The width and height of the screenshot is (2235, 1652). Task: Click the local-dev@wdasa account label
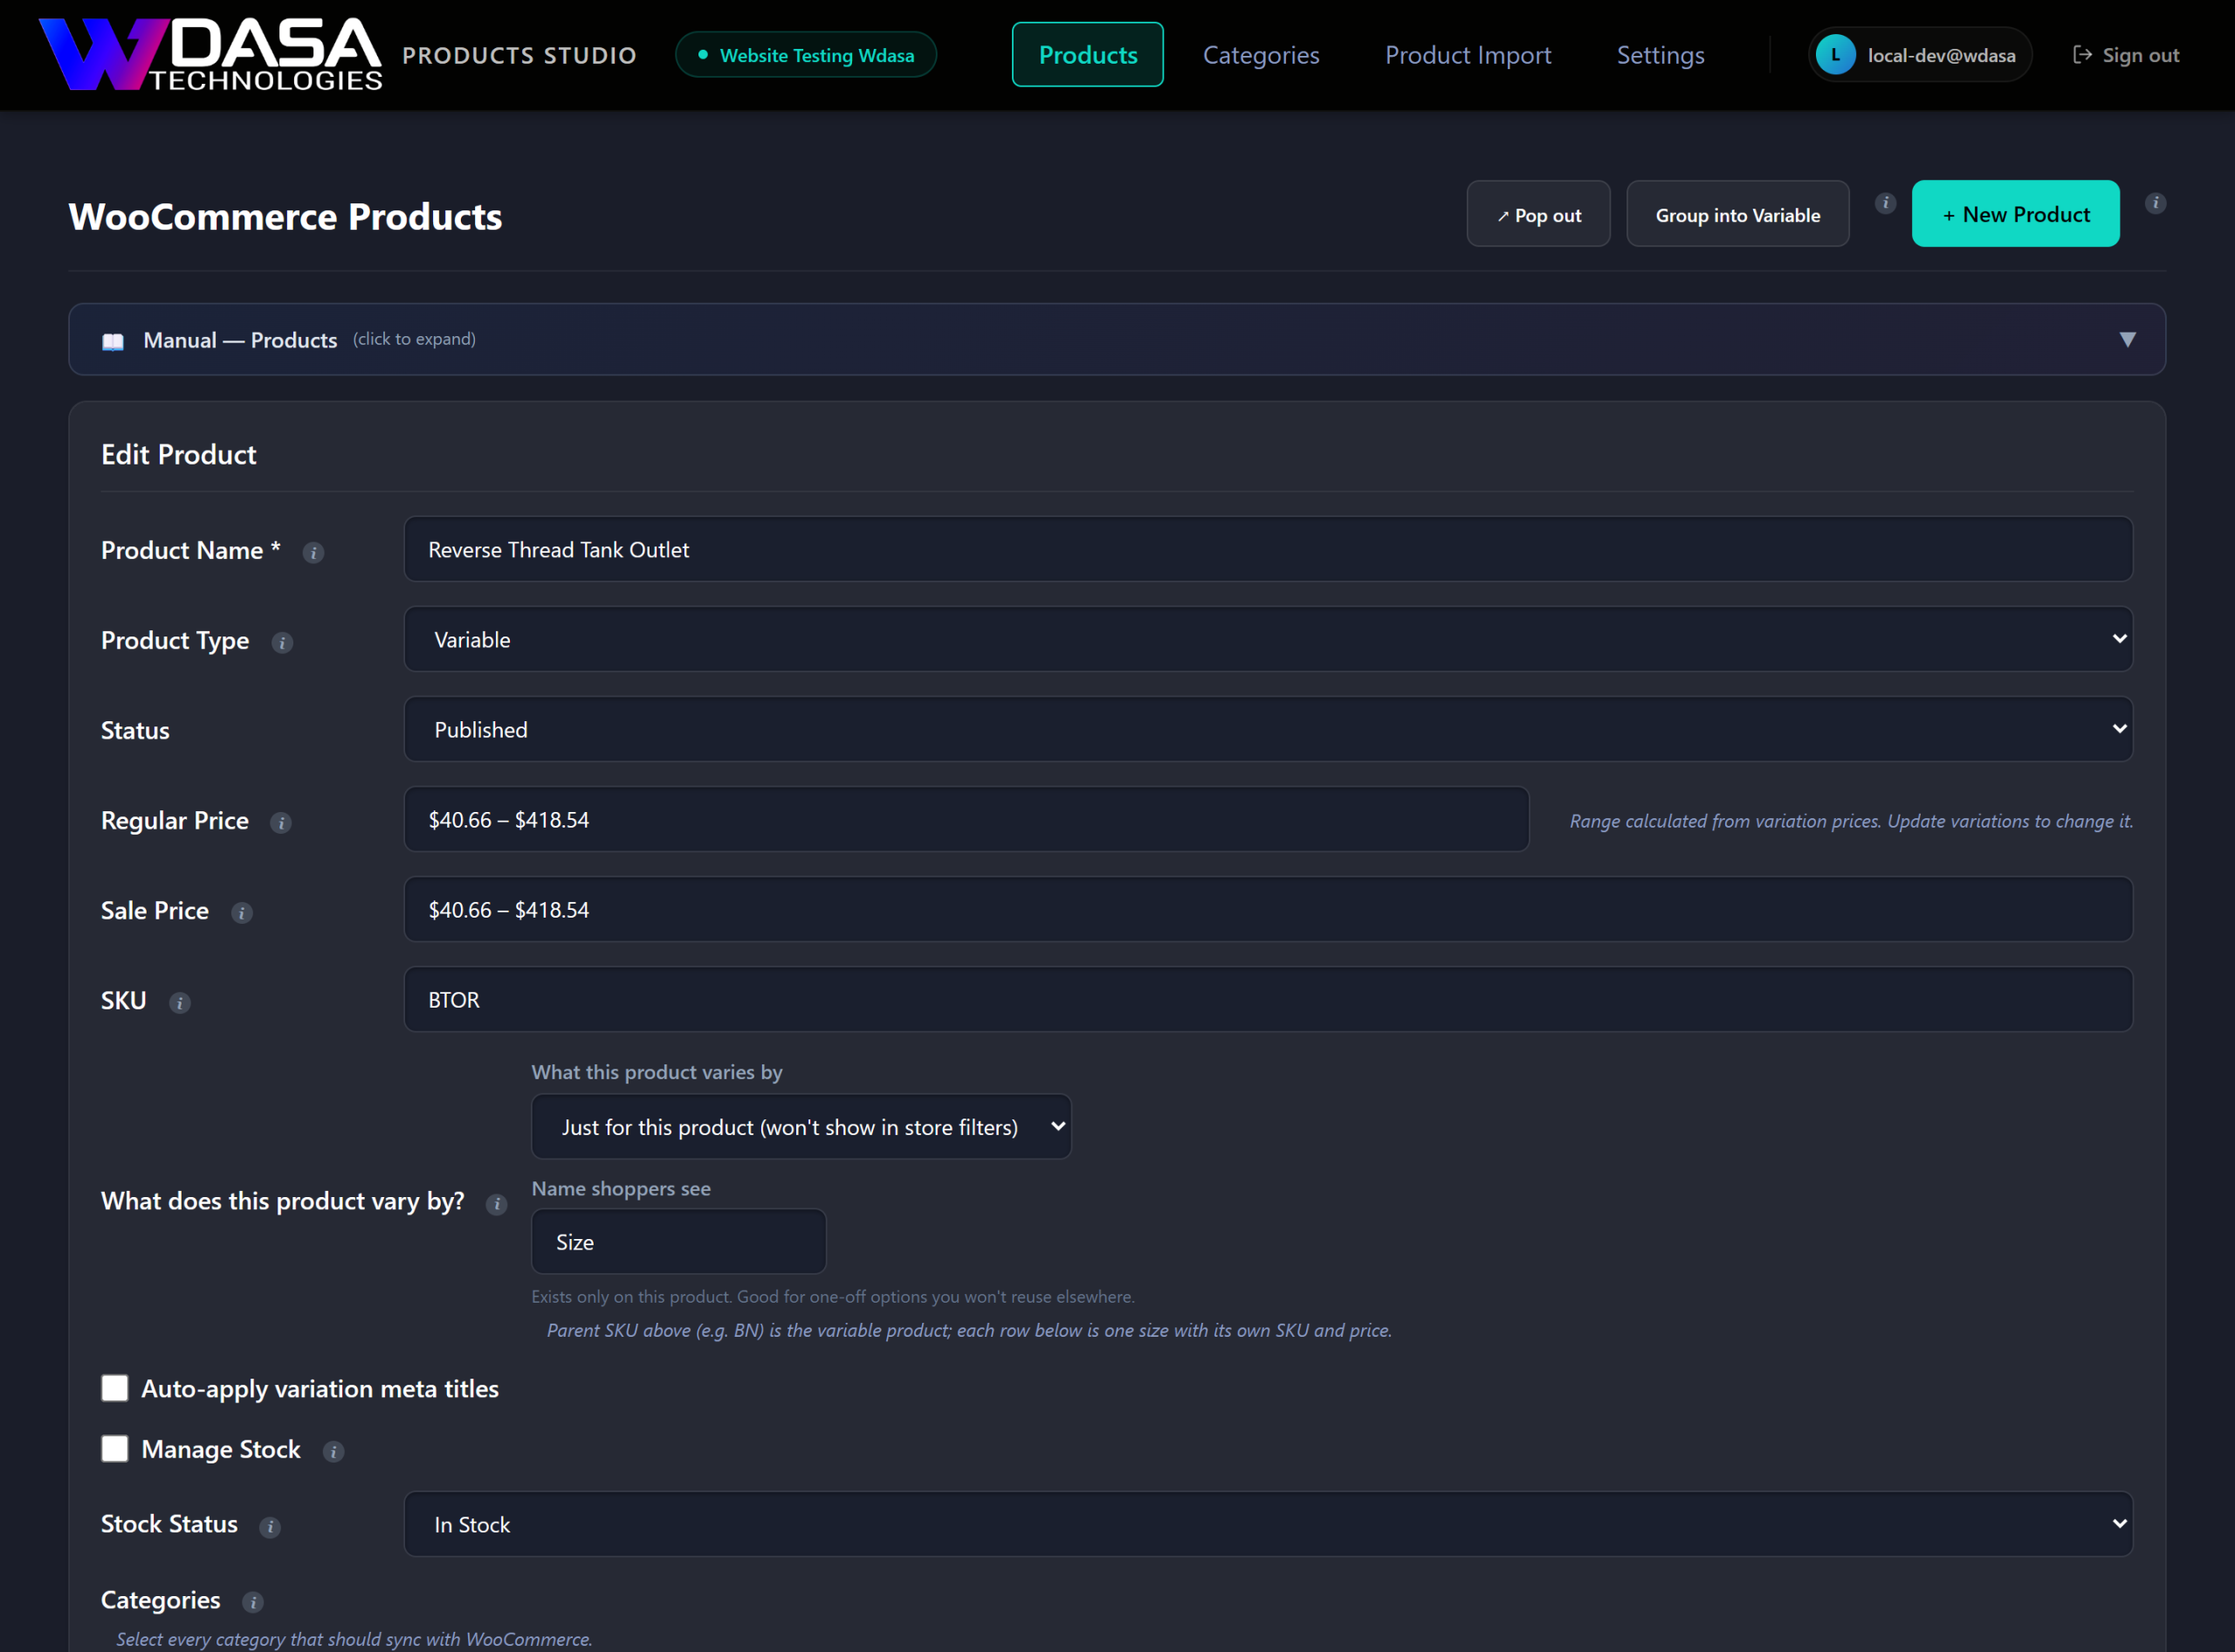1941,55
